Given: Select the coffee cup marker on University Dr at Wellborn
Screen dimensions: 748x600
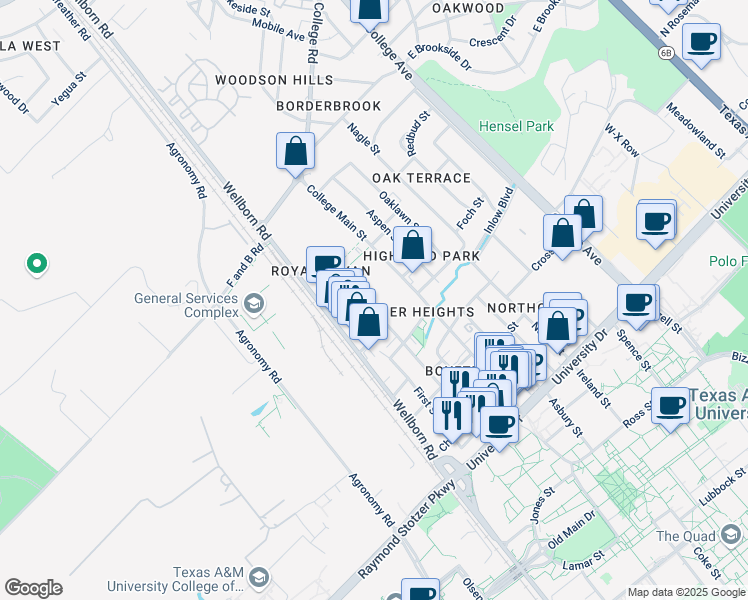Looking at the screenshot, I should pyautogui.click(x=499, y=426).
